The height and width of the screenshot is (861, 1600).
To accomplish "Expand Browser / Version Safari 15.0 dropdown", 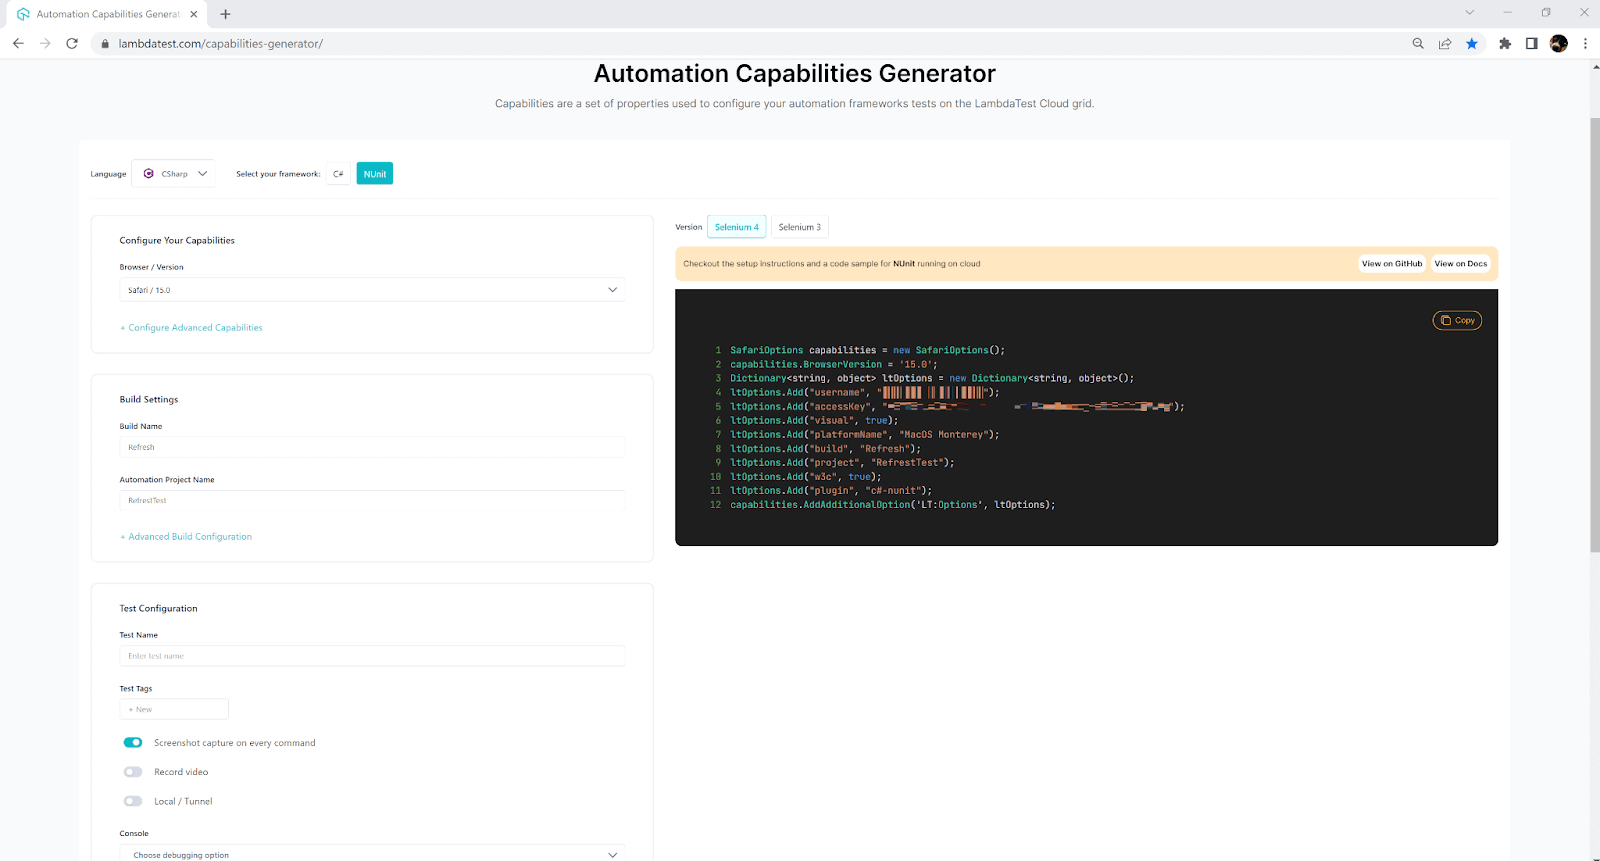I will 372,290.
